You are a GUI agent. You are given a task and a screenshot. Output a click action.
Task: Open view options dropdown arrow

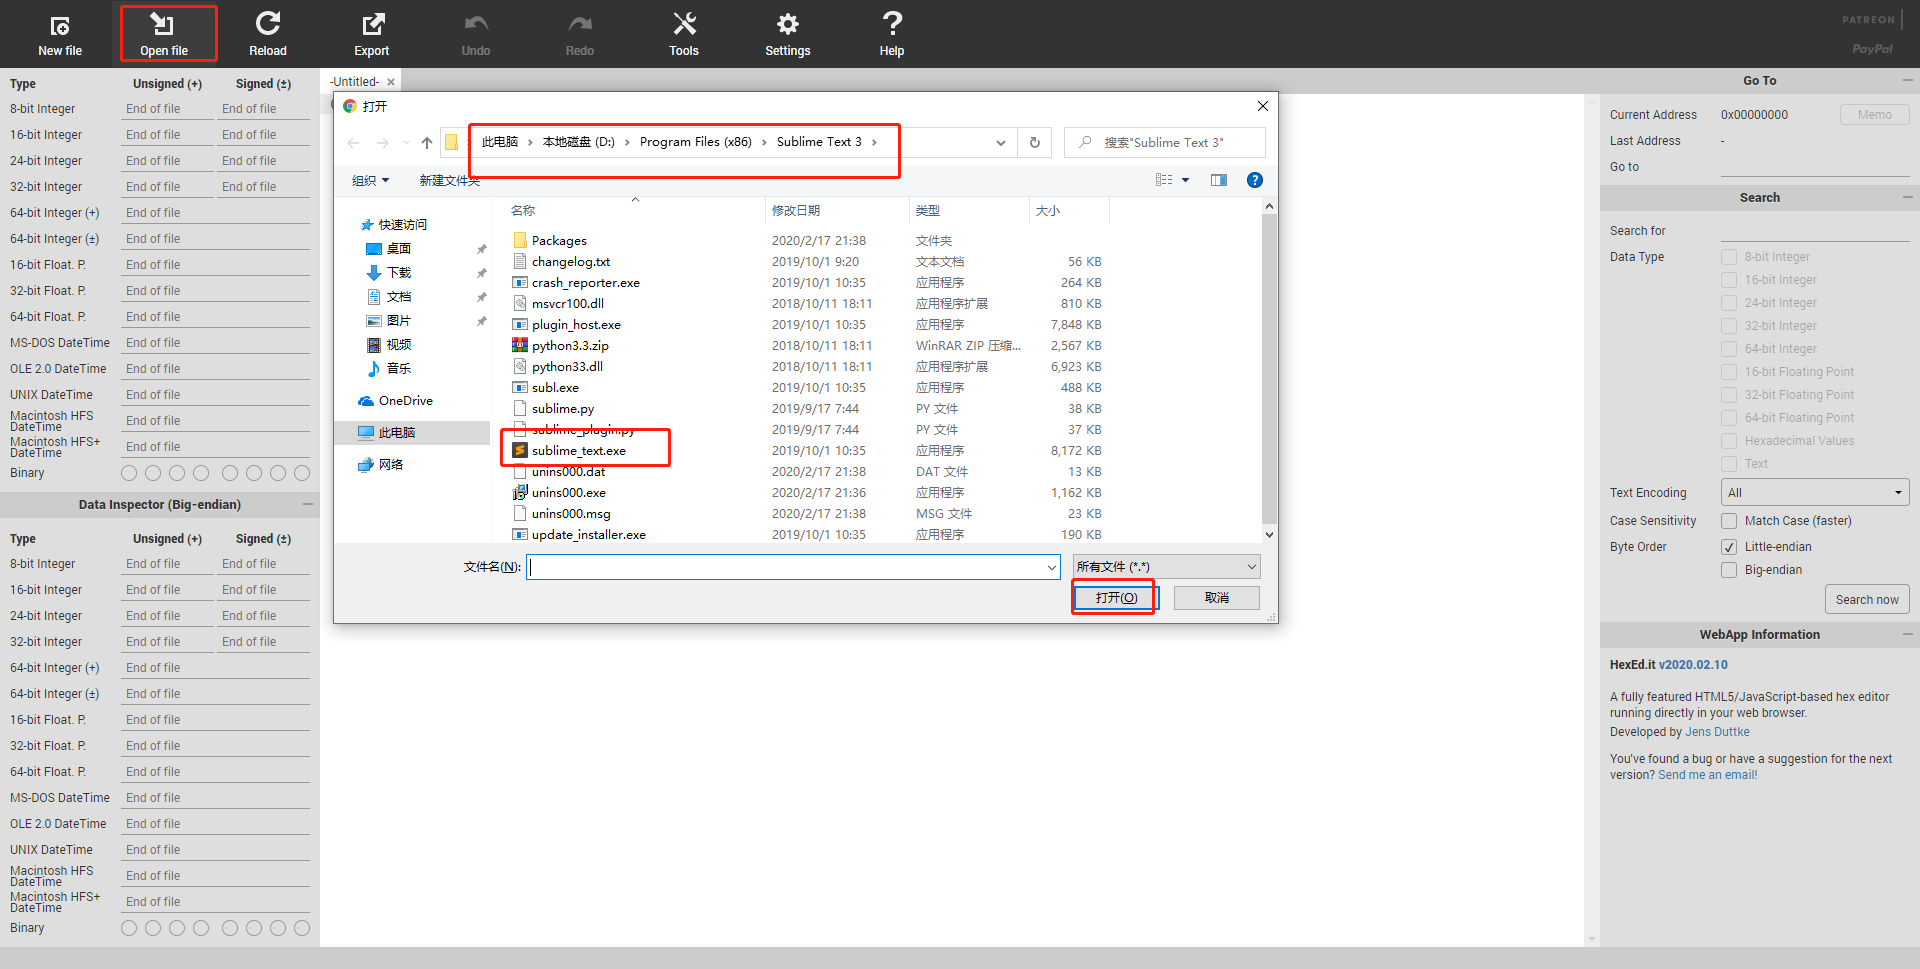1186,180
